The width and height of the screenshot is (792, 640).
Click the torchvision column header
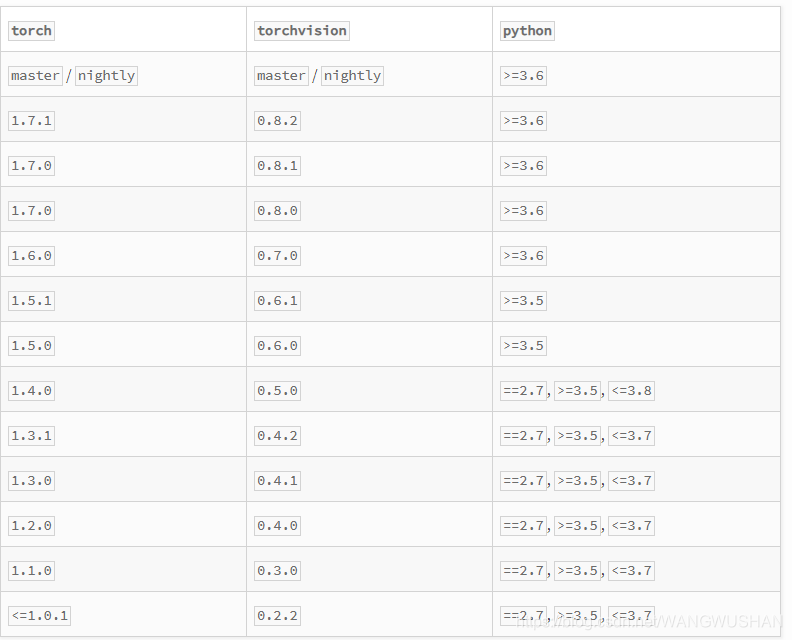coord(302,31)
